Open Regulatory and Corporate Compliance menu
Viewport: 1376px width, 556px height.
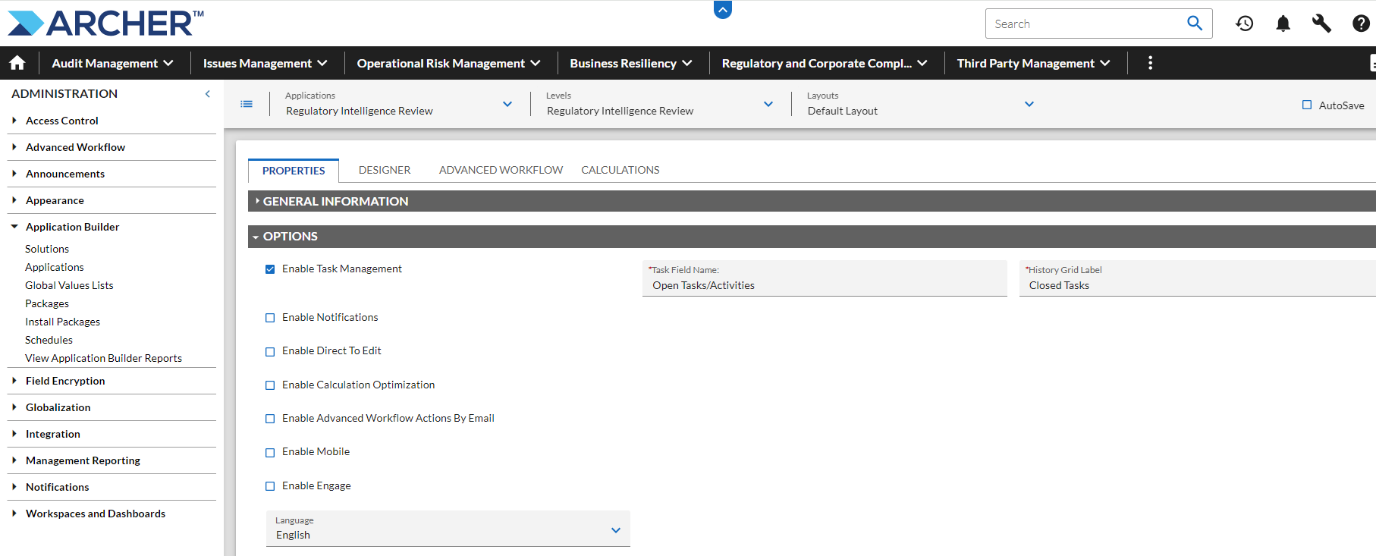coord(825,63)
